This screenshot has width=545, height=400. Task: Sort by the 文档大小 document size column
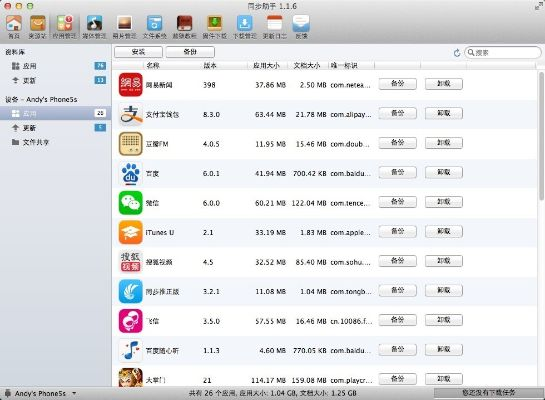point(308,65)
